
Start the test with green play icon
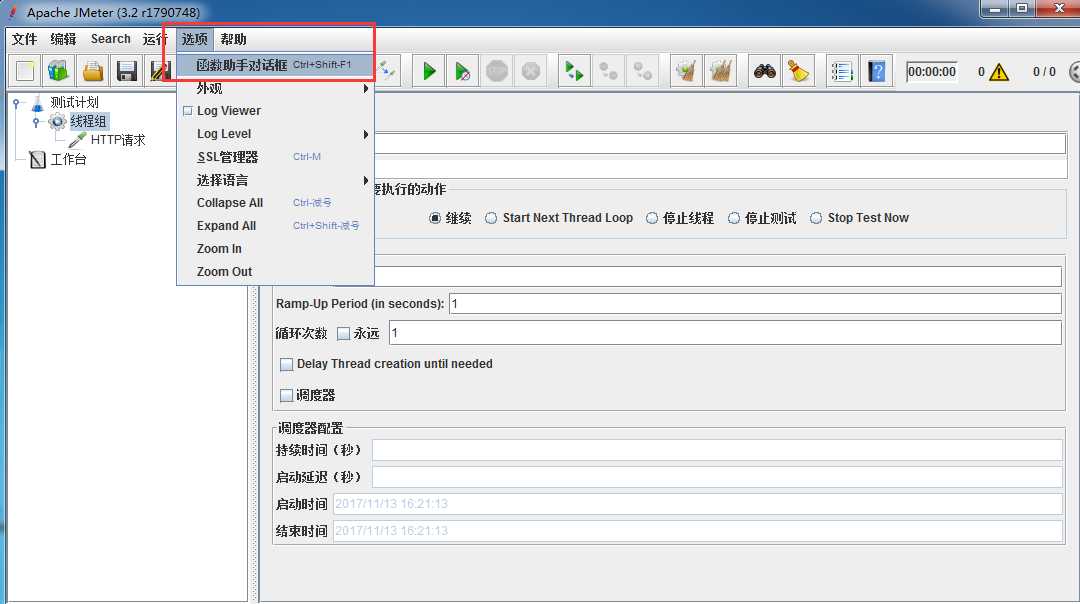(429, 71)
